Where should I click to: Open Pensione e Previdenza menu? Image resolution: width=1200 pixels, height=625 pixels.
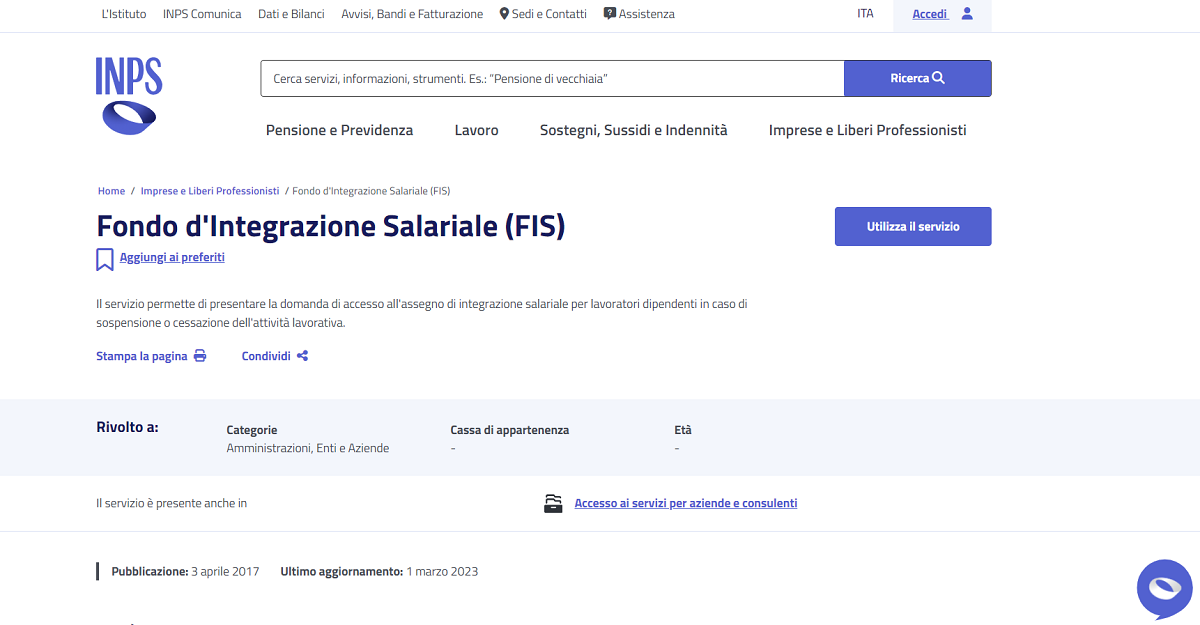coord(339,130)
